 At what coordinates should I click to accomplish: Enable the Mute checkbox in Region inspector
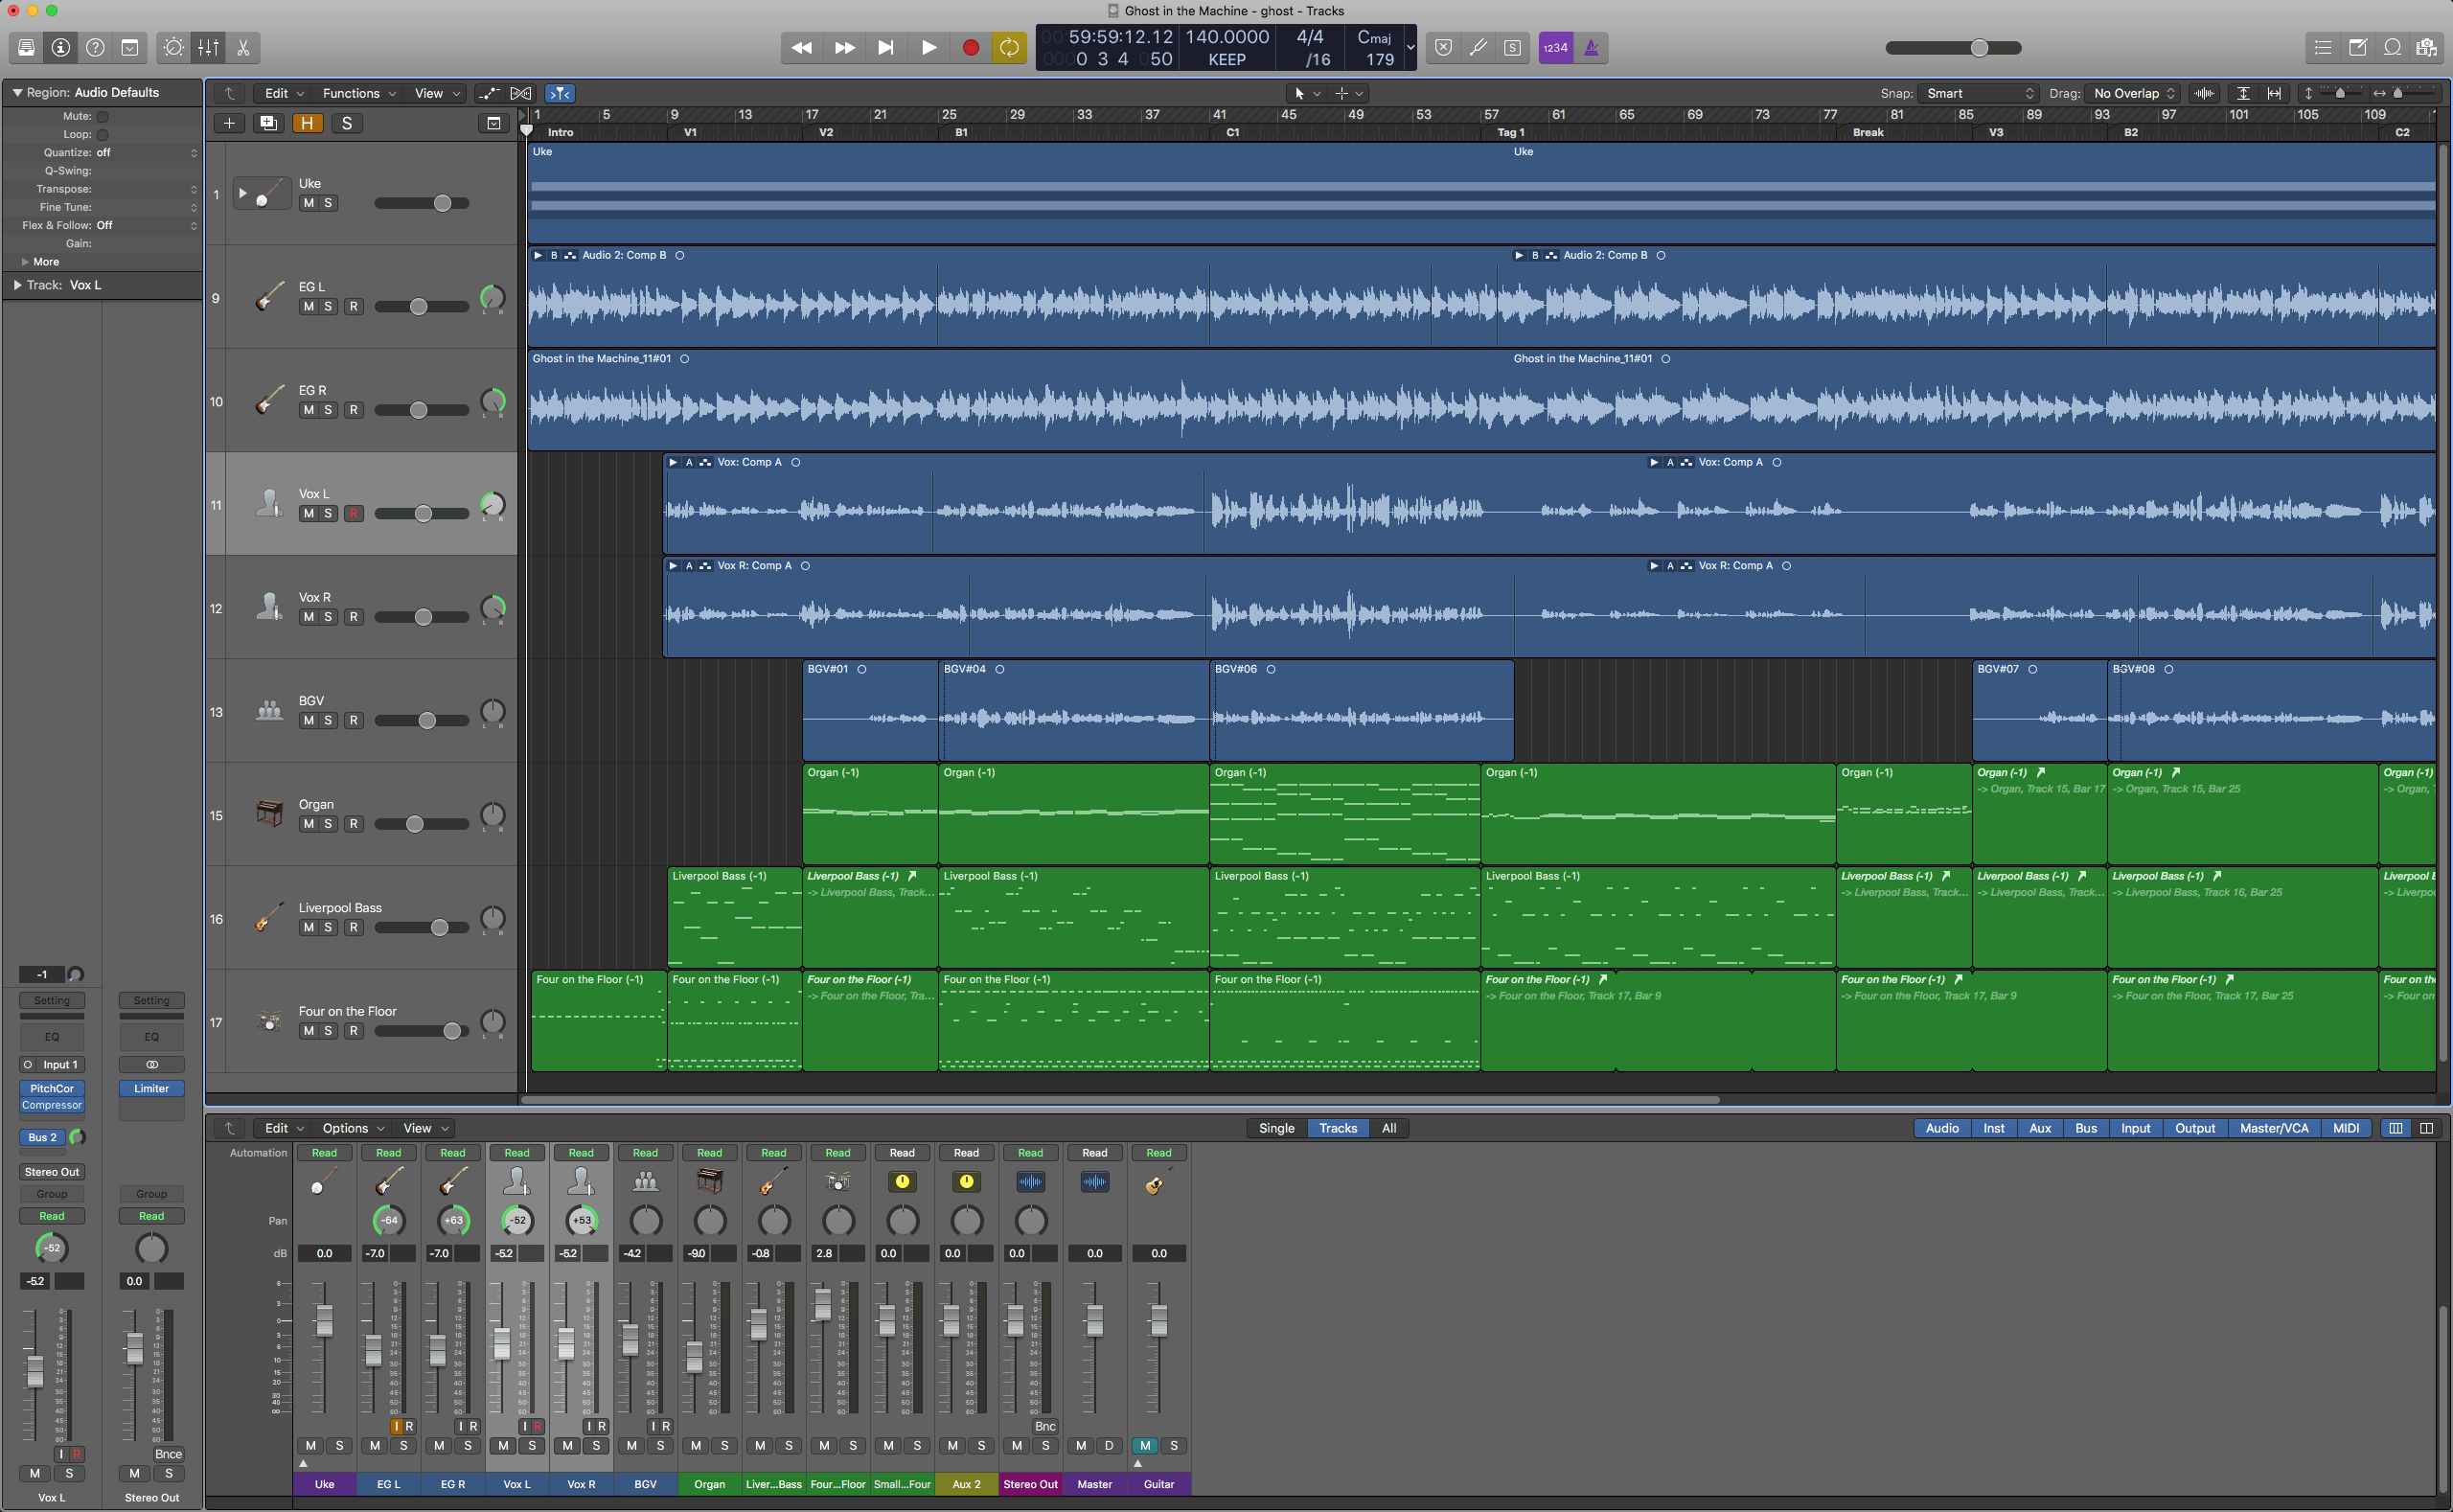point(102,116)
